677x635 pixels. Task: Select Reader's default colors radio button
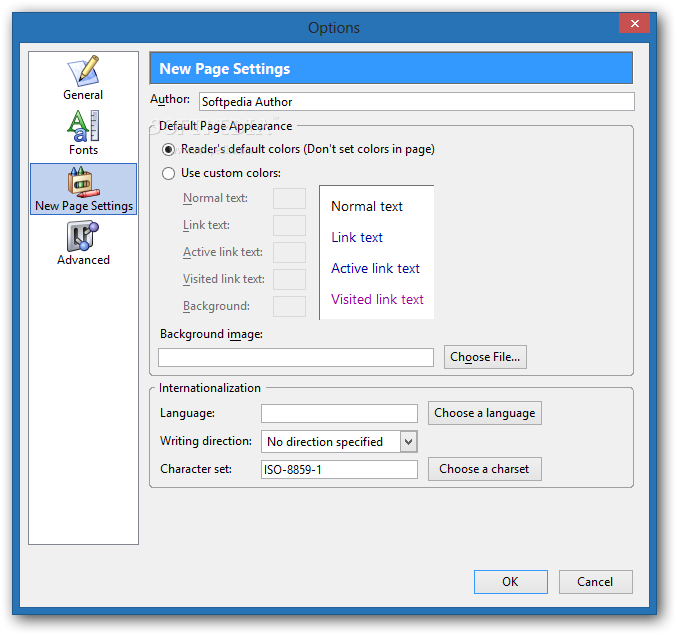[168, 150]
